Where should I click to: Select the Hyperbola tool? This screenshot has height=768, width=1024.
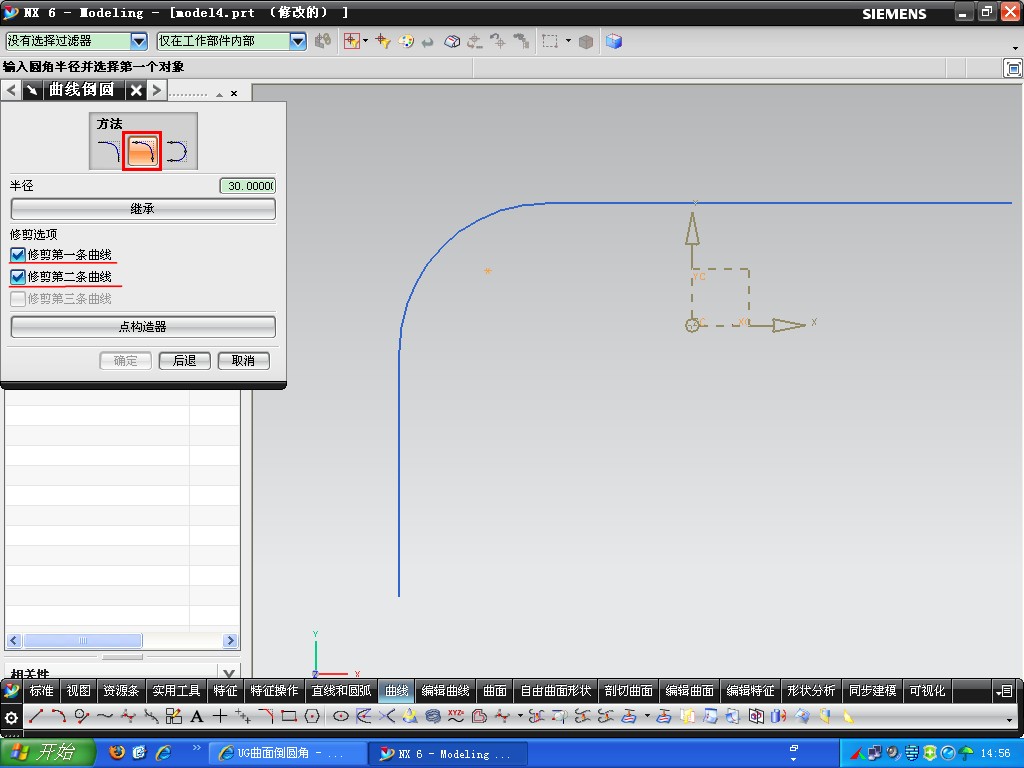[x=387, y=716]
